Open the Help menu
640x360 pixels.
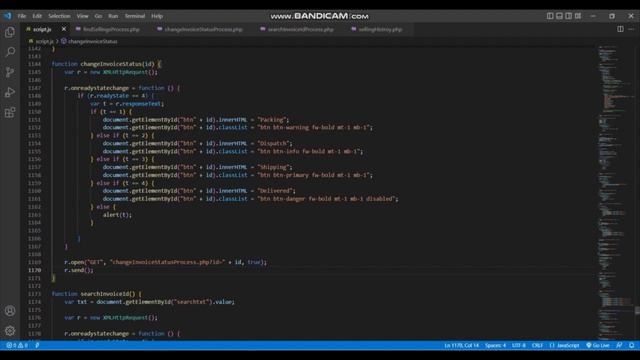click(x=157, y=16)
